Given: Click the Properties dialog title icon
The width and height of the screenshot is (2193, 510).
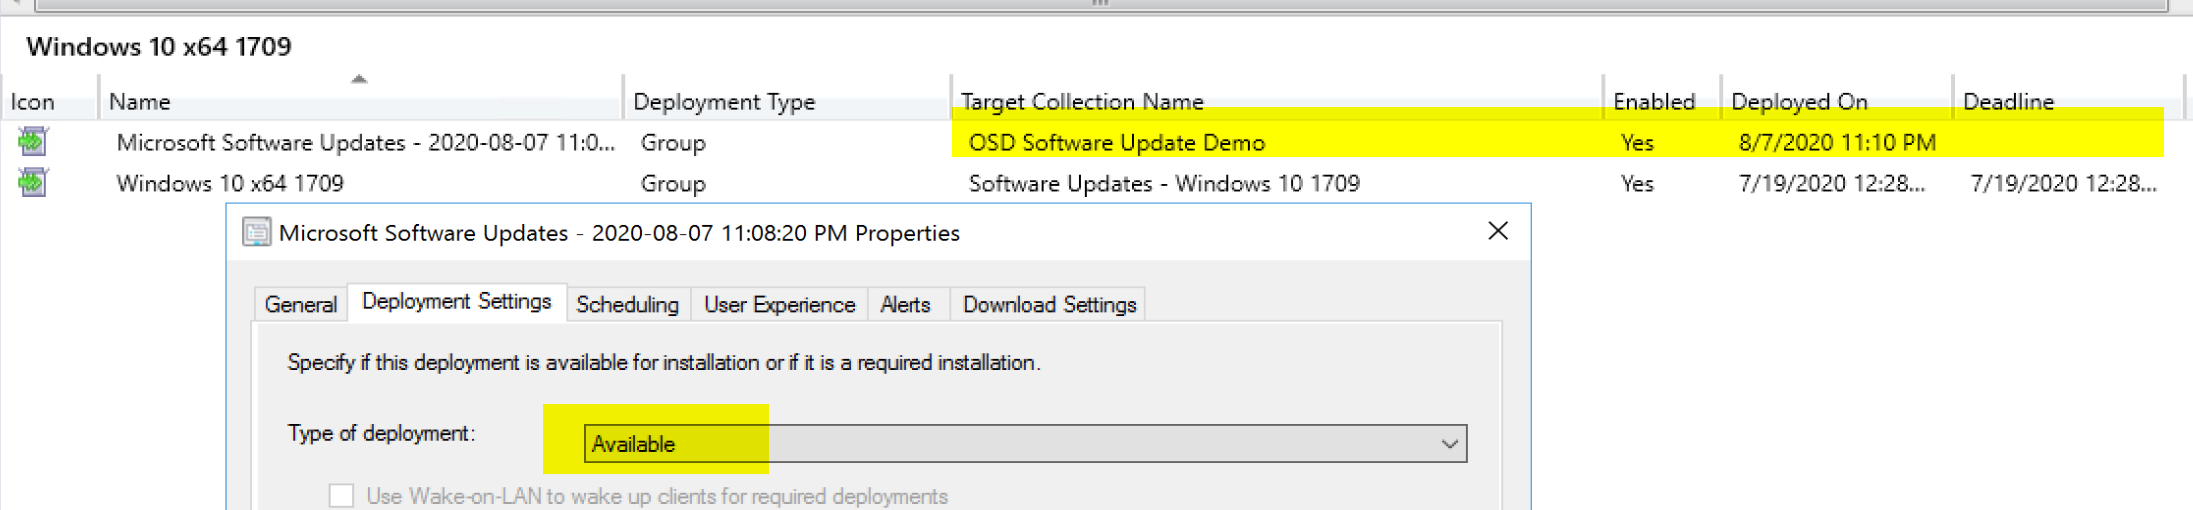Looking at the screenshot, I should [x=257, y=233].
